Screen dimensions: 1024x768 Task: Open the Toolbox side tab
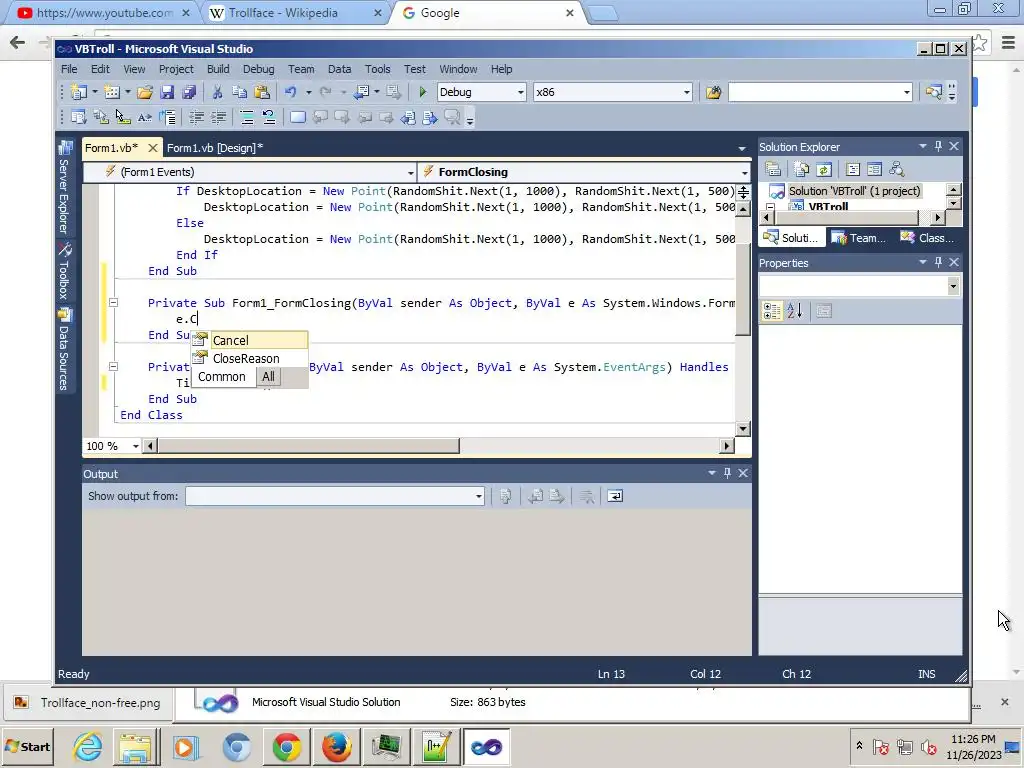[x=65, y=271]
